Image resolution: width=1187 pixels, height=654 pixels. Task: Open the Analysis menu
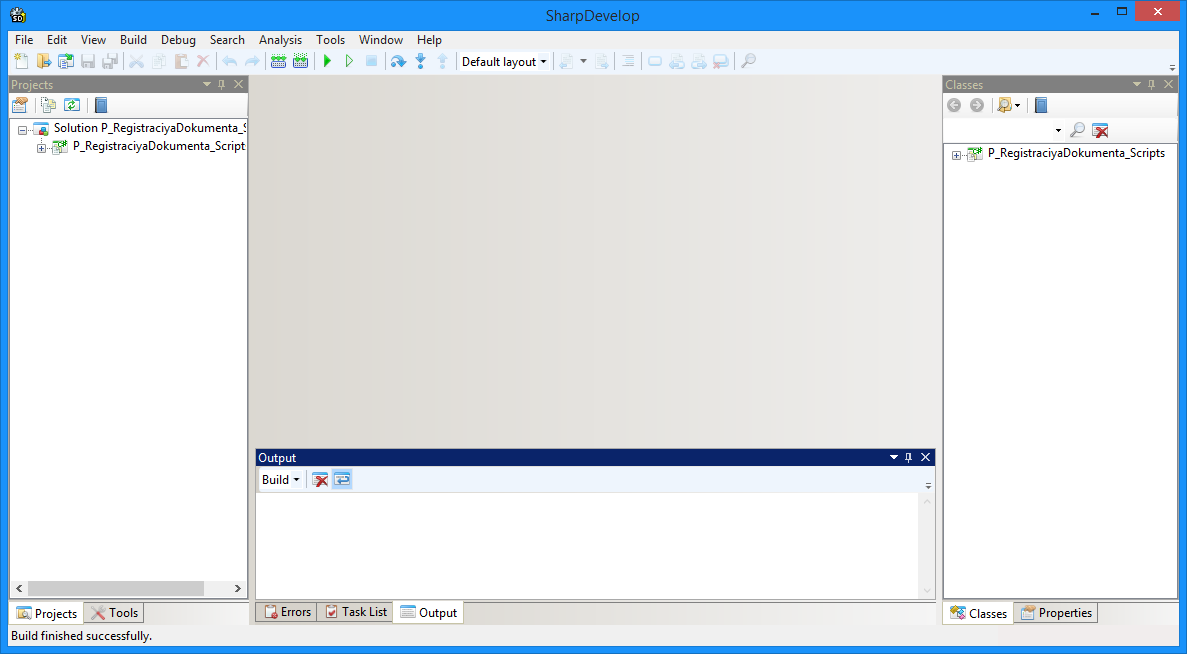pyautogui.click(x=280, y=40)
